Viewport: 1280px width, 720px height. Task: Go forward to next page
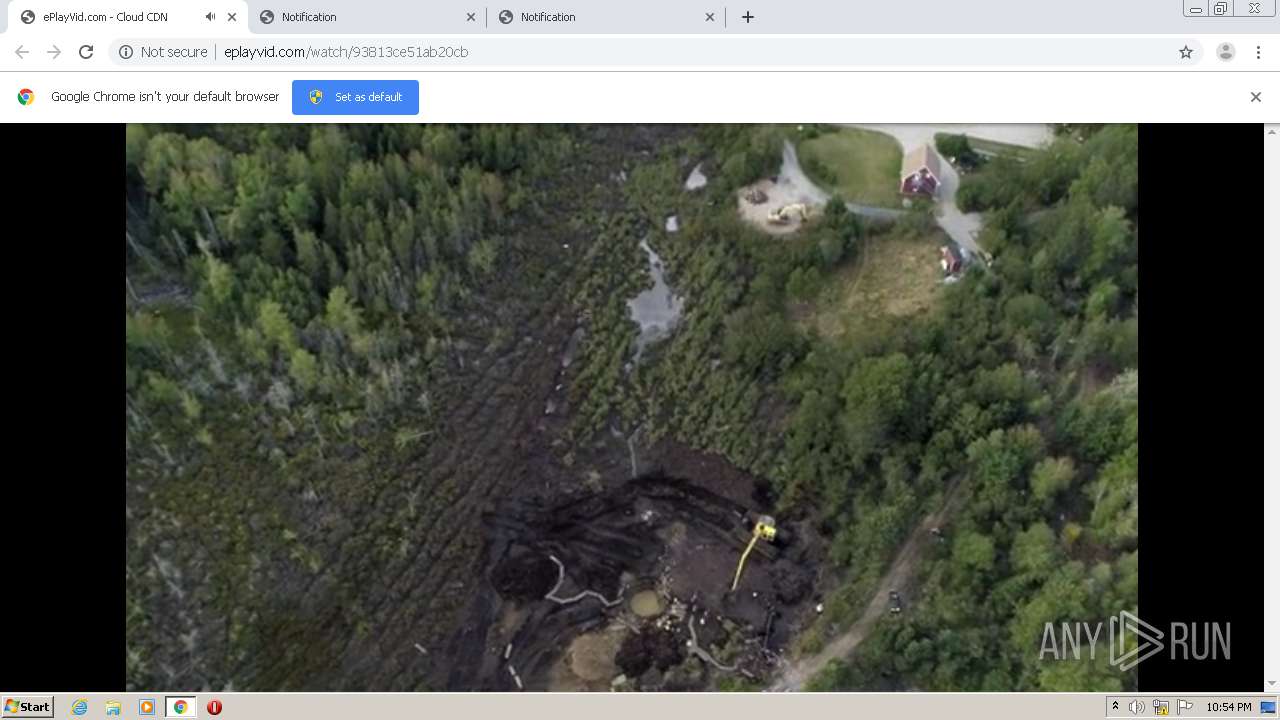coord(54,52)
